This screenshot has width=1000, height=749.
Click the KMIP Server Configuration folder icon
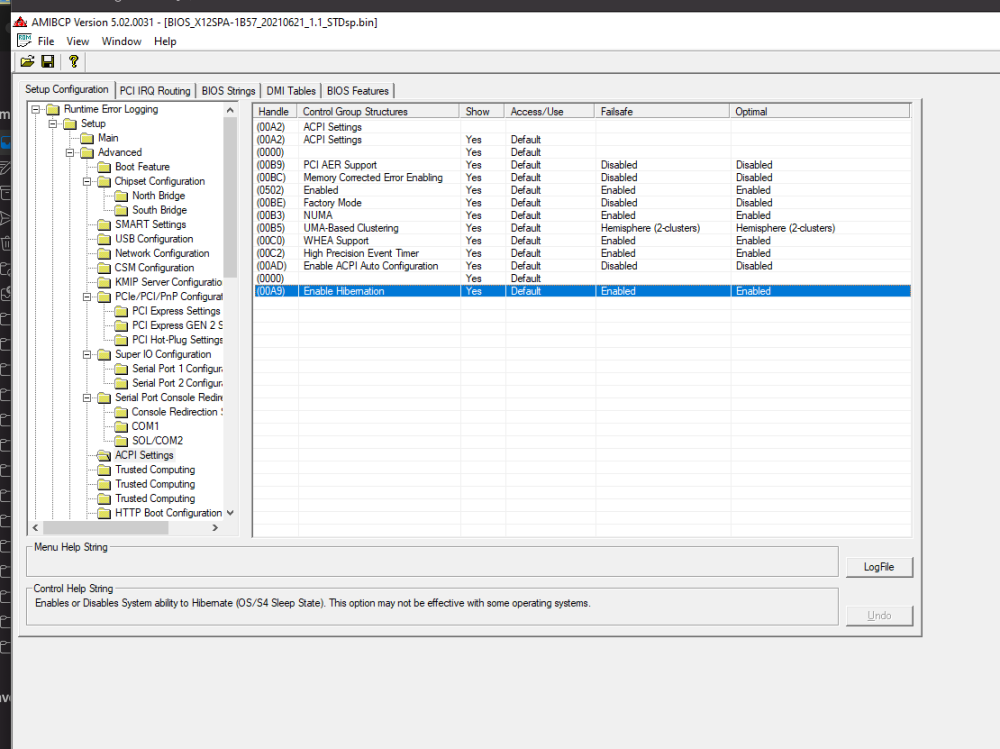pyautogui.click(x=105, y=283)
